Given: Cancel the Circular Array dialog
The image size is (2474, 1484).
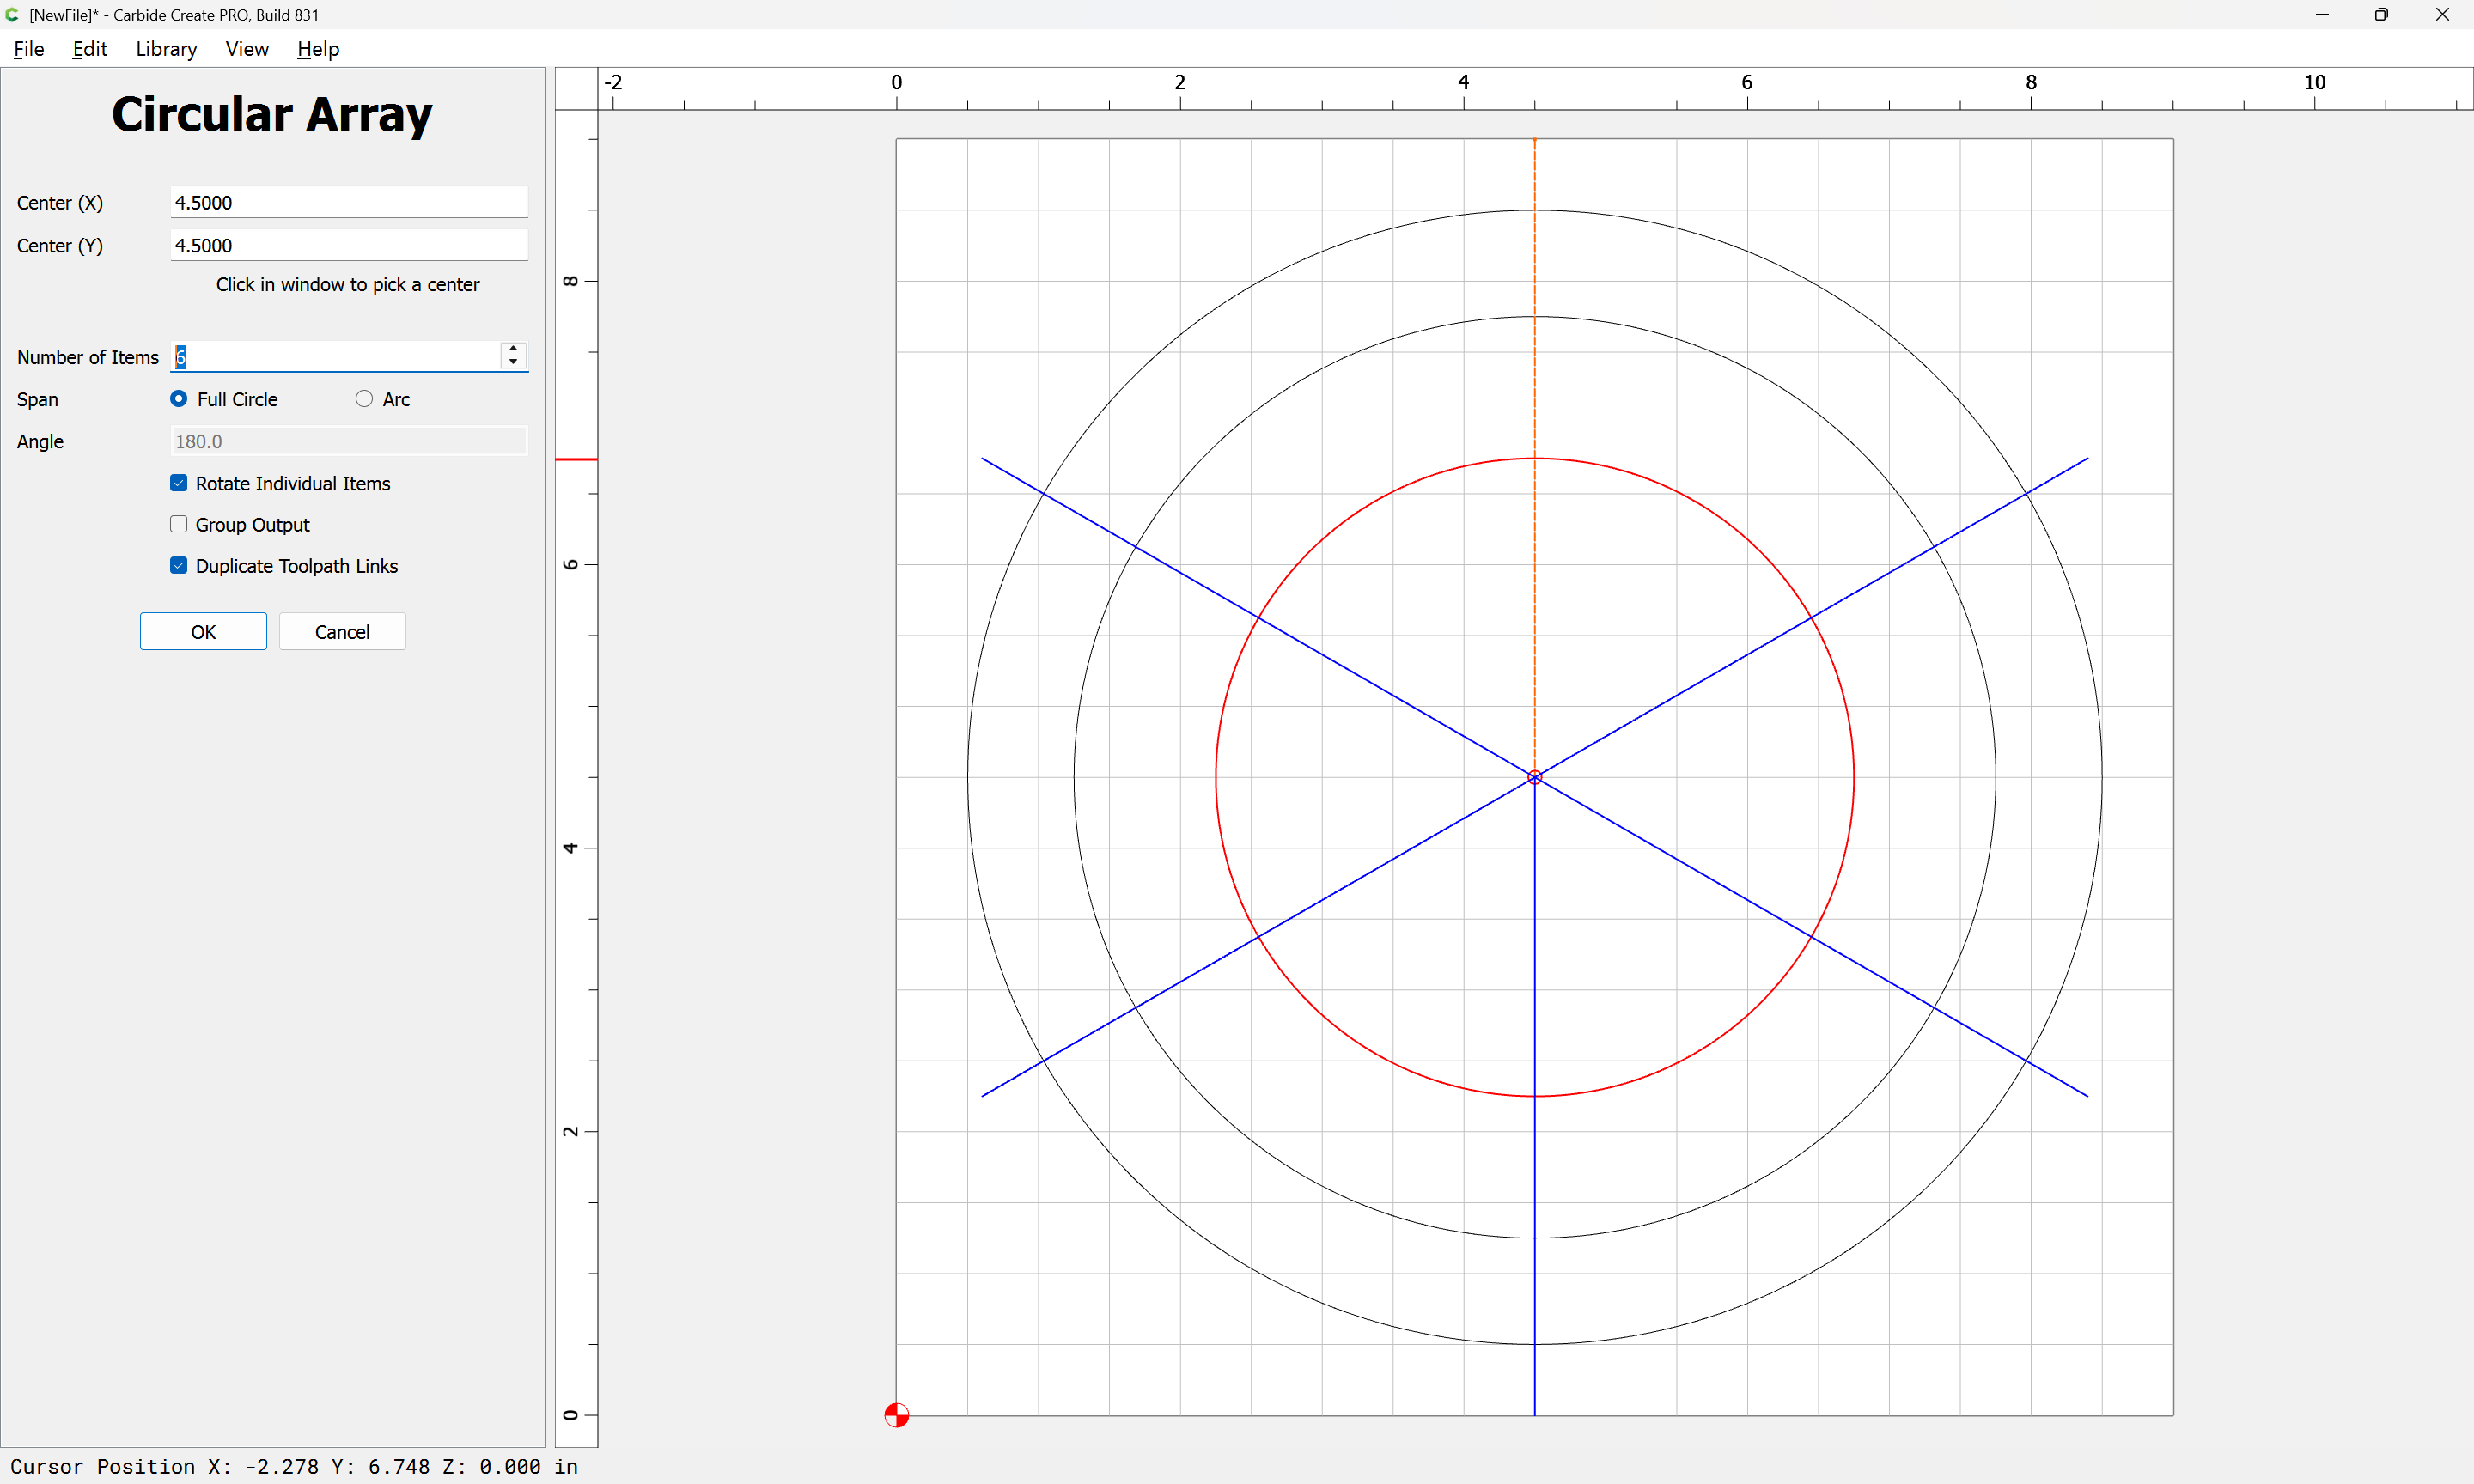Looking at the screenshot, I should pos(342,631).
